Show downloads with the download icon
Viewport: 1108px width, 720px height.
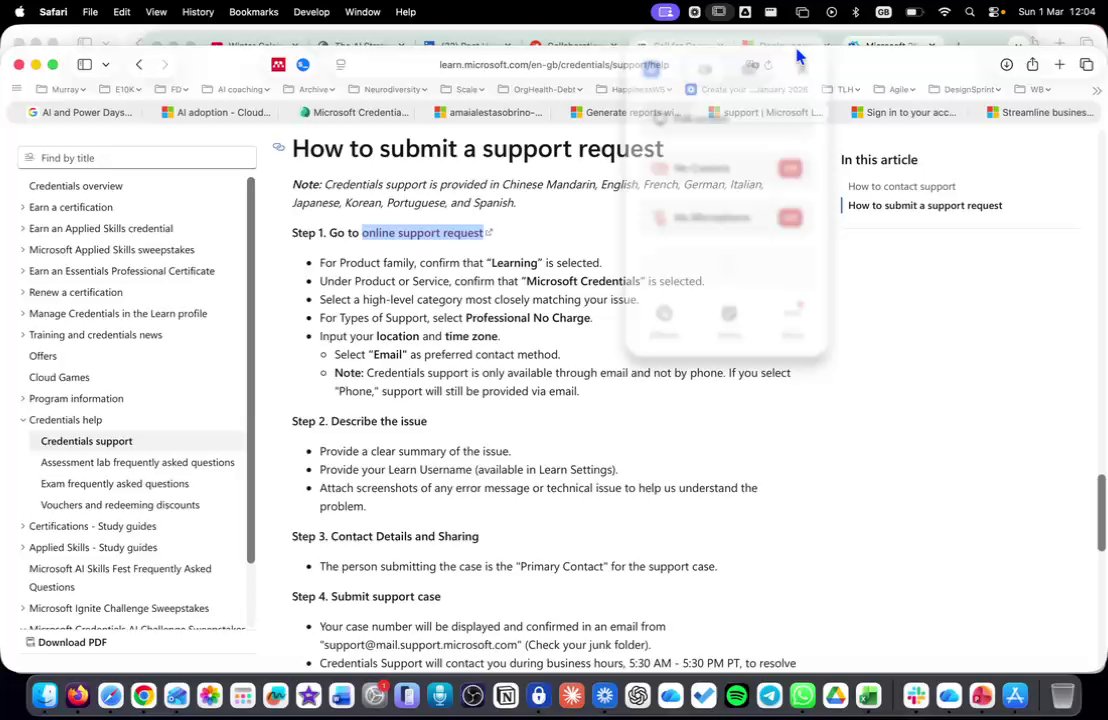[x=1006, y=64]
